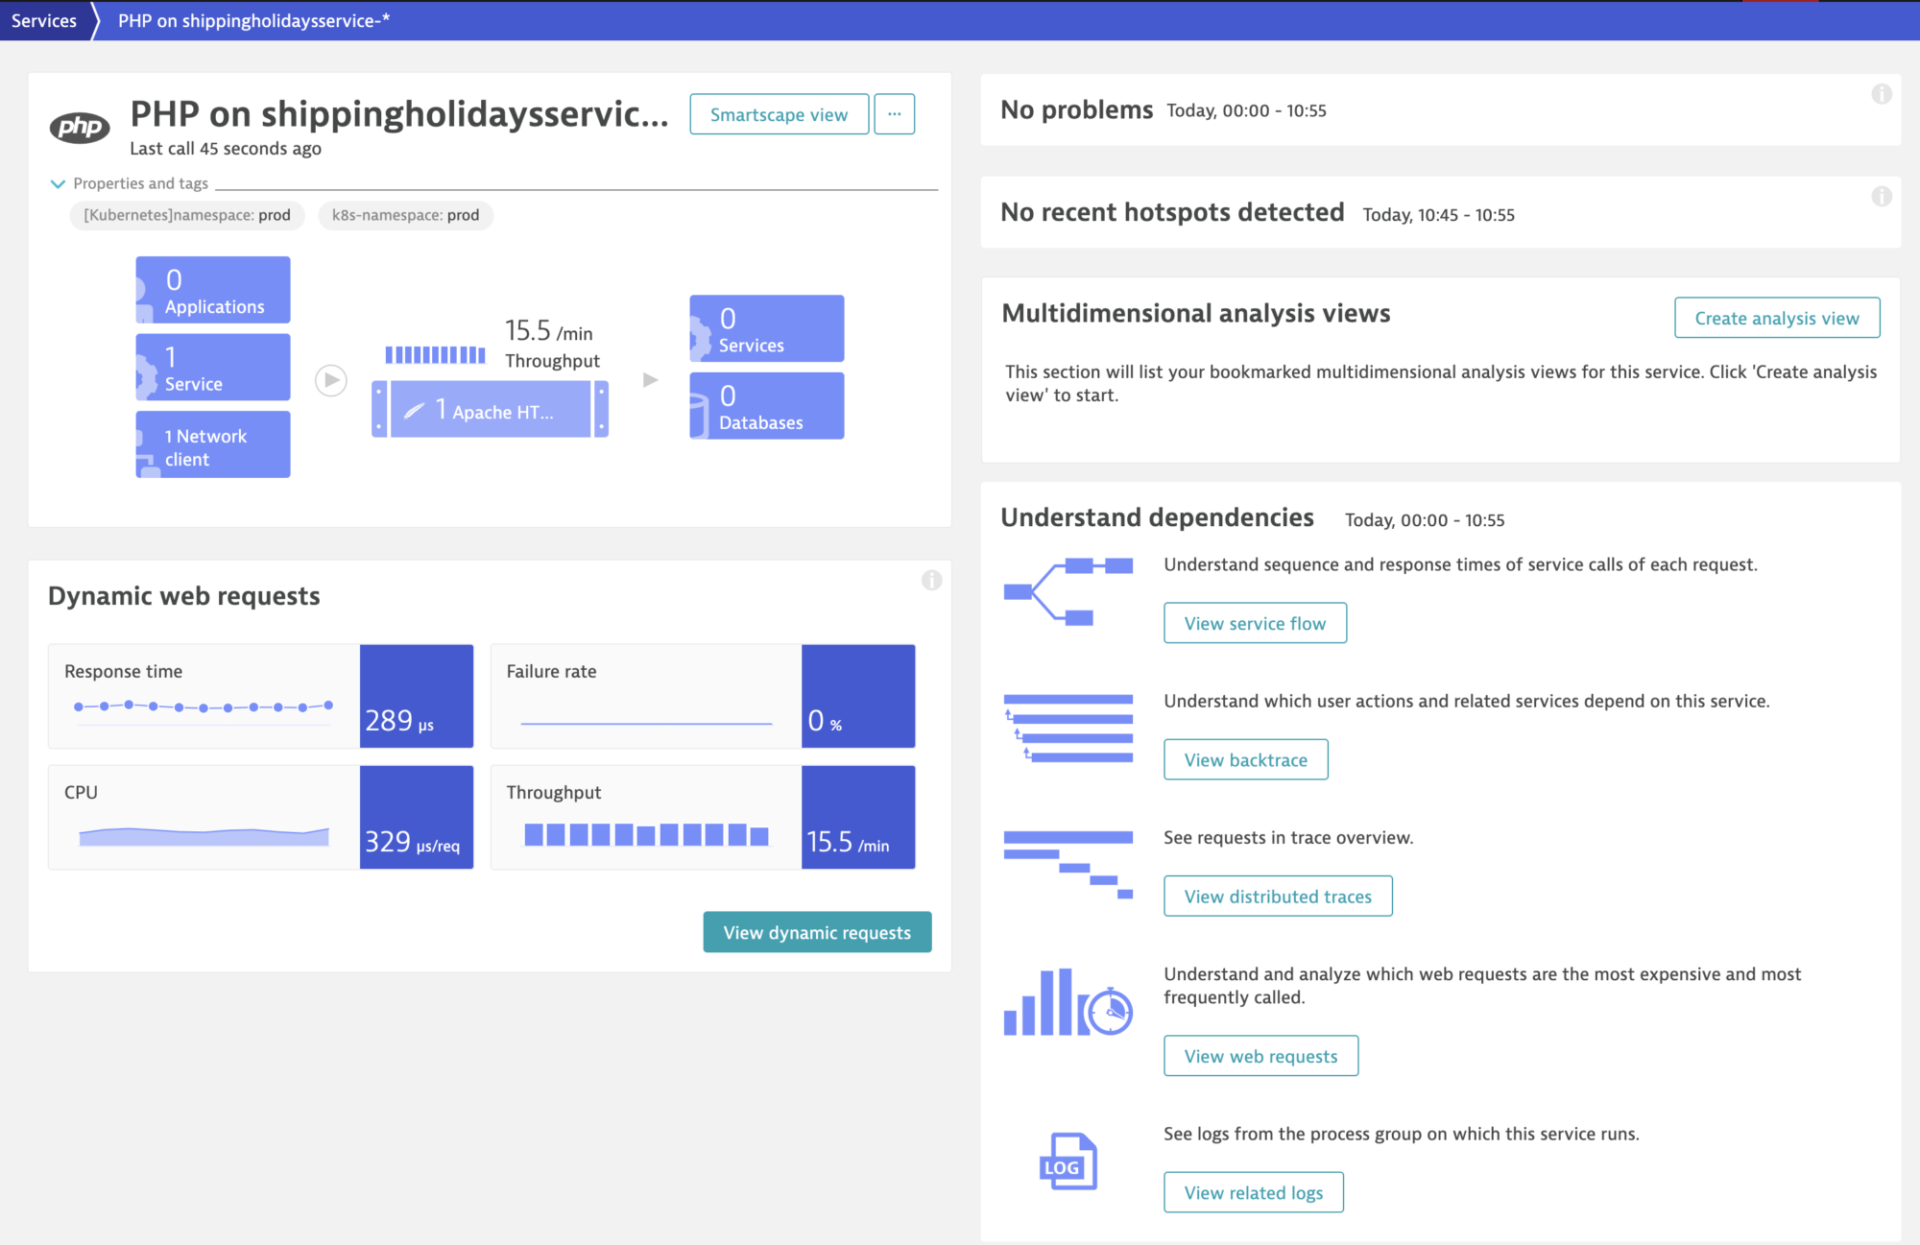
Task: Click the web requests bar chart icon
Action: pos(1068,1002)
